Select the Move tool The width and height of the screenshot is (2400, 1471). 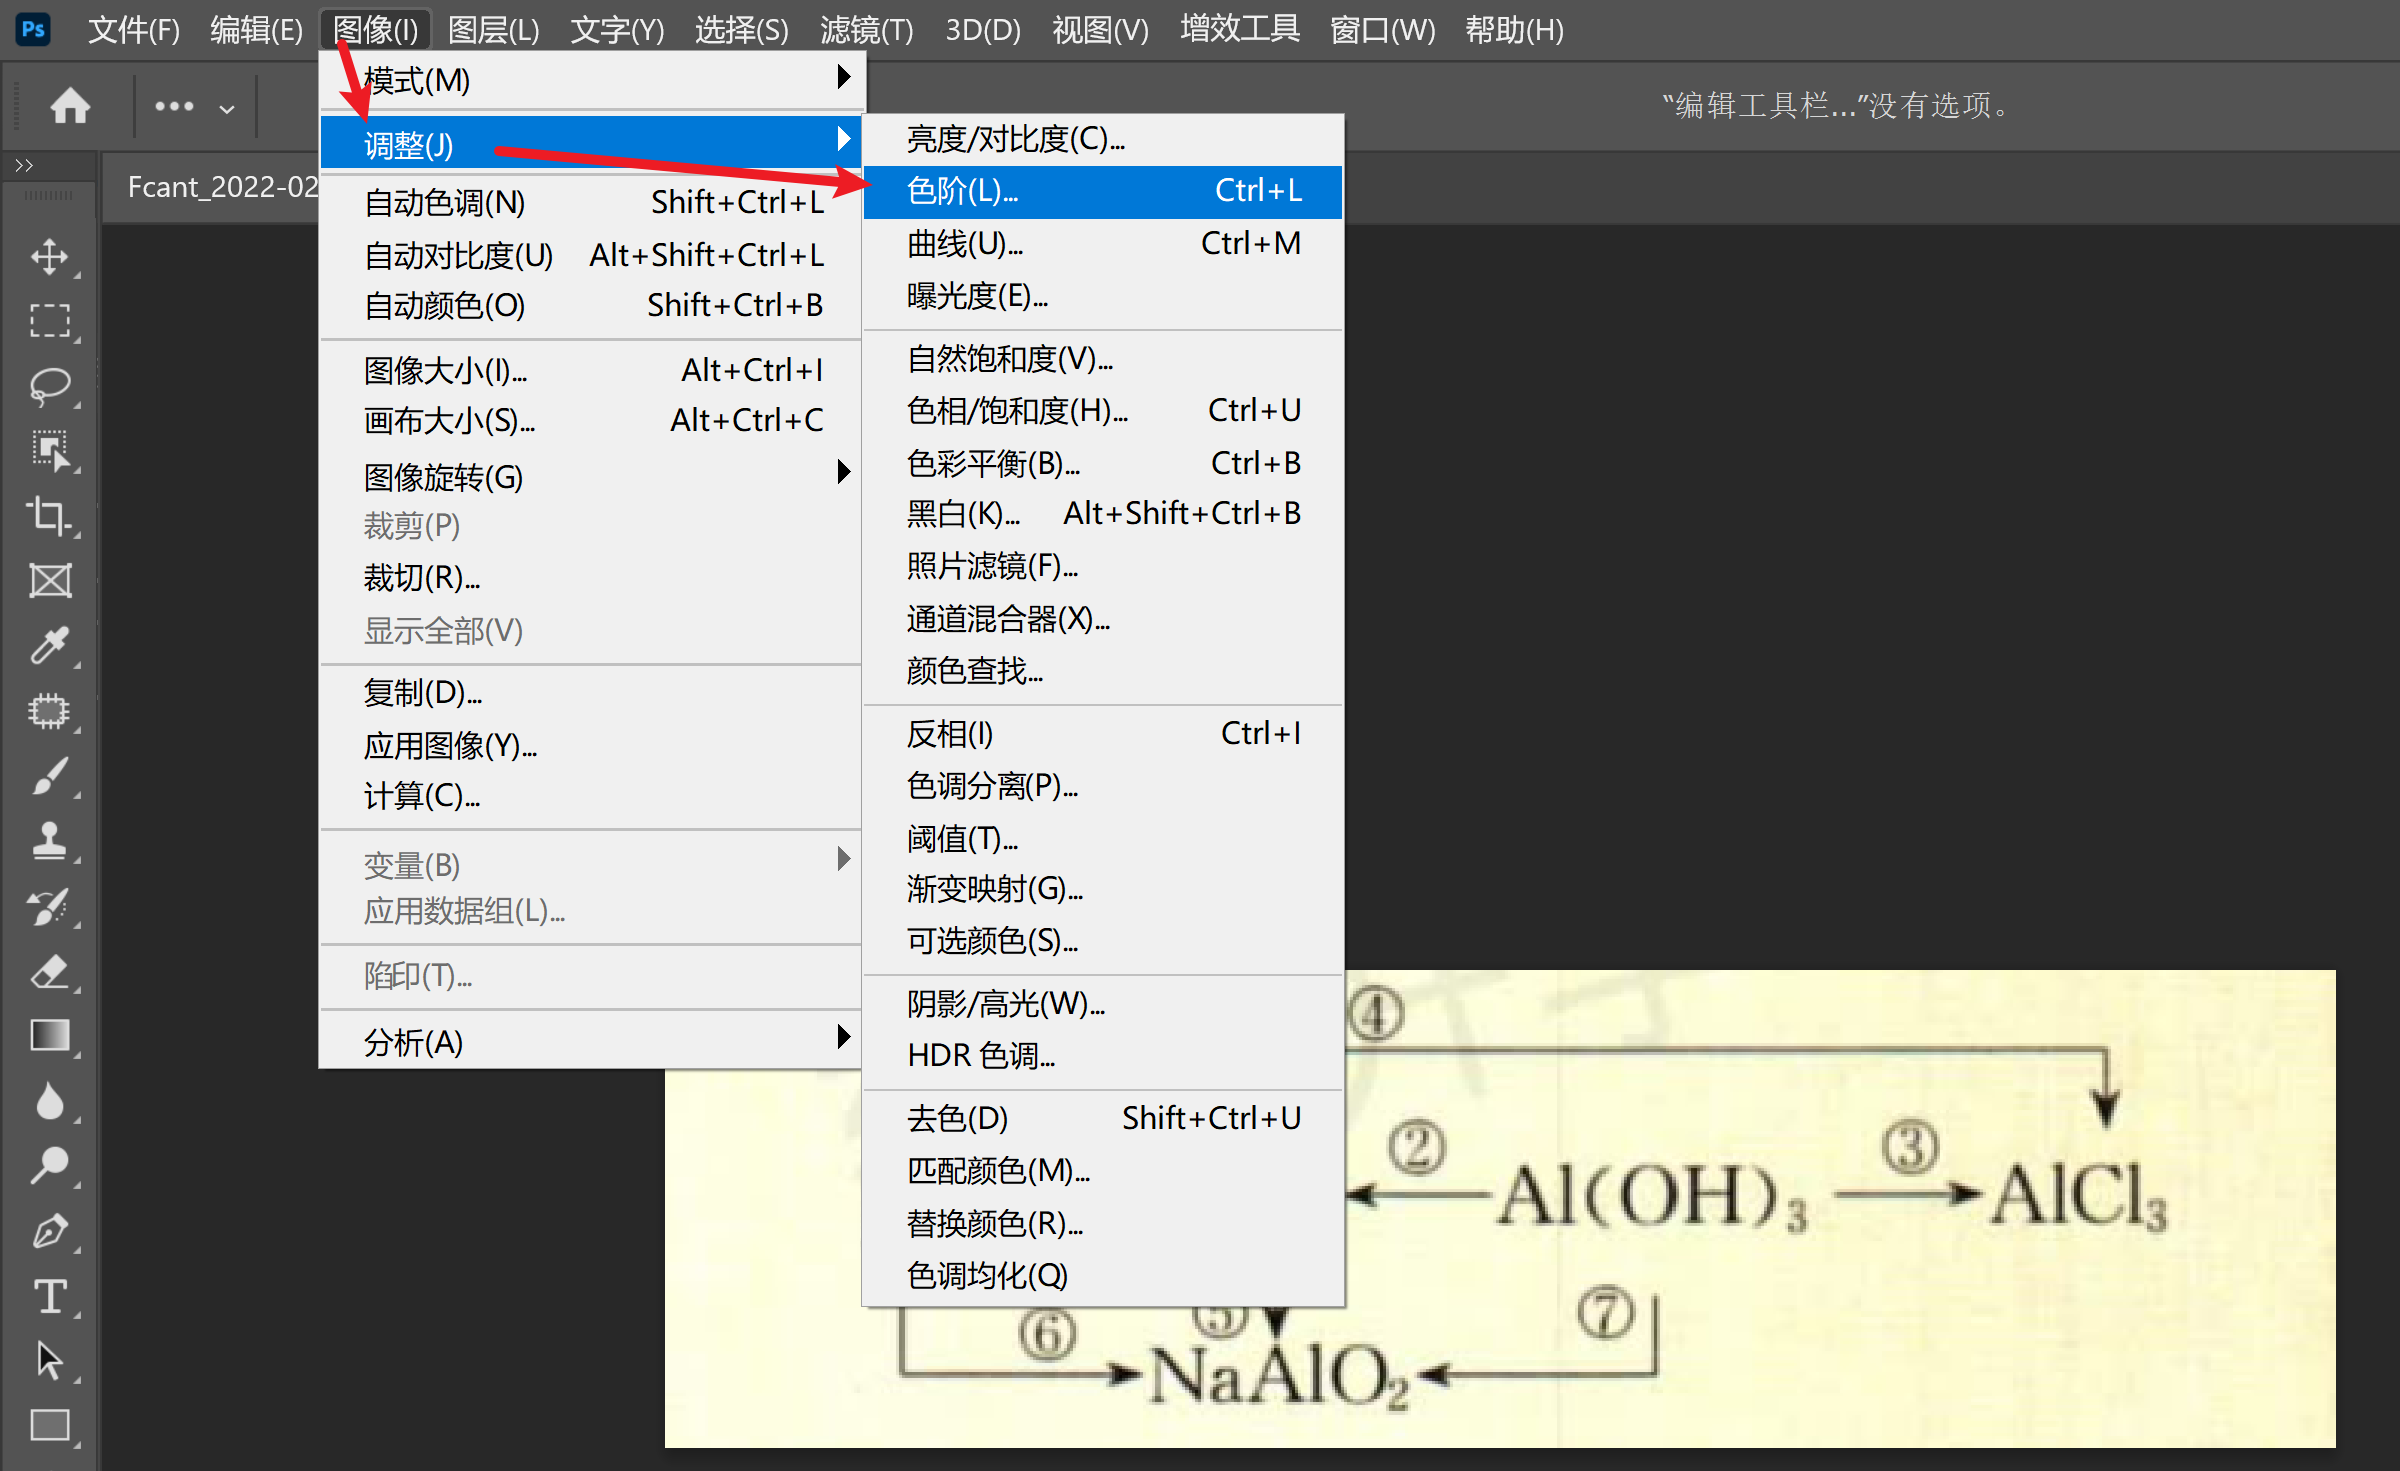point(49,257)
